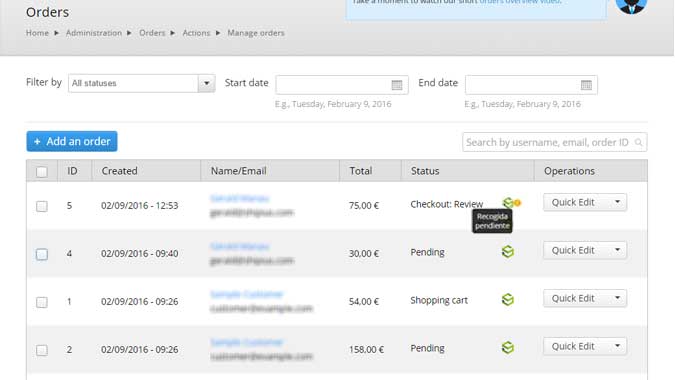675x380 pixels.
Task: Select the Shopping cart status text
Action: click(x=439, y=300)
